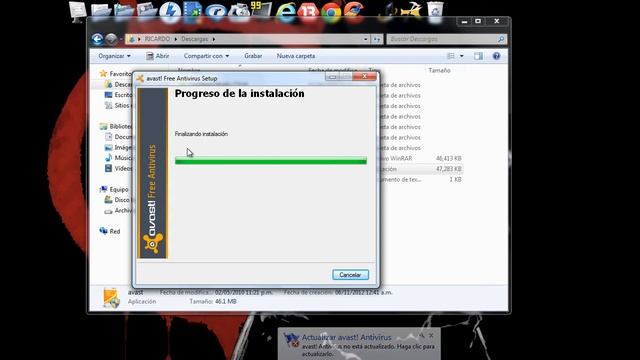Screen dimensions: 640x360
Task: Click the Actualizar avast! Antivirus notification title
Action: pos(347,338)
